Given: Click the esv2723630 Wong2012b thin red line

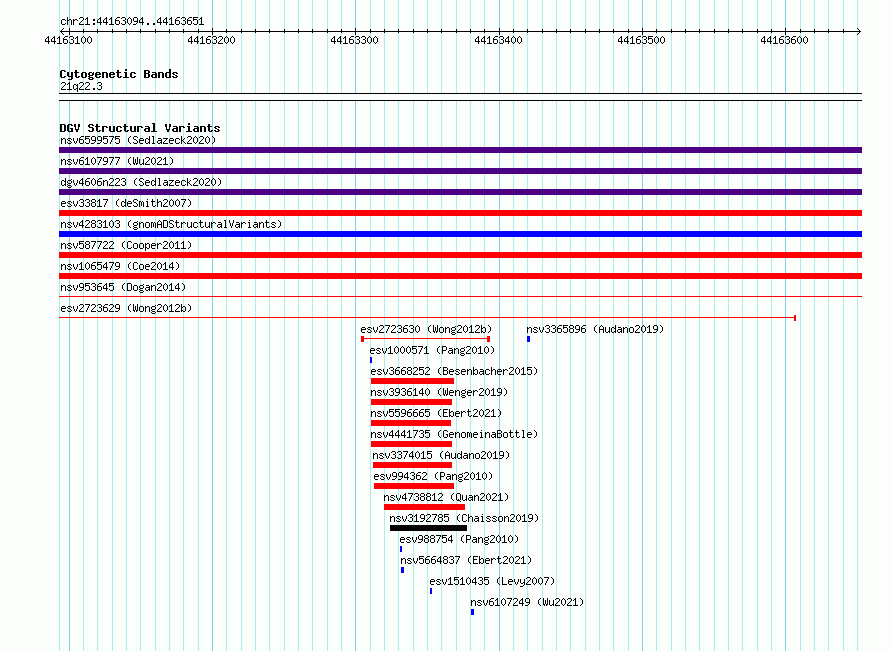Looking at the screenshot, I should coord(426,339).
